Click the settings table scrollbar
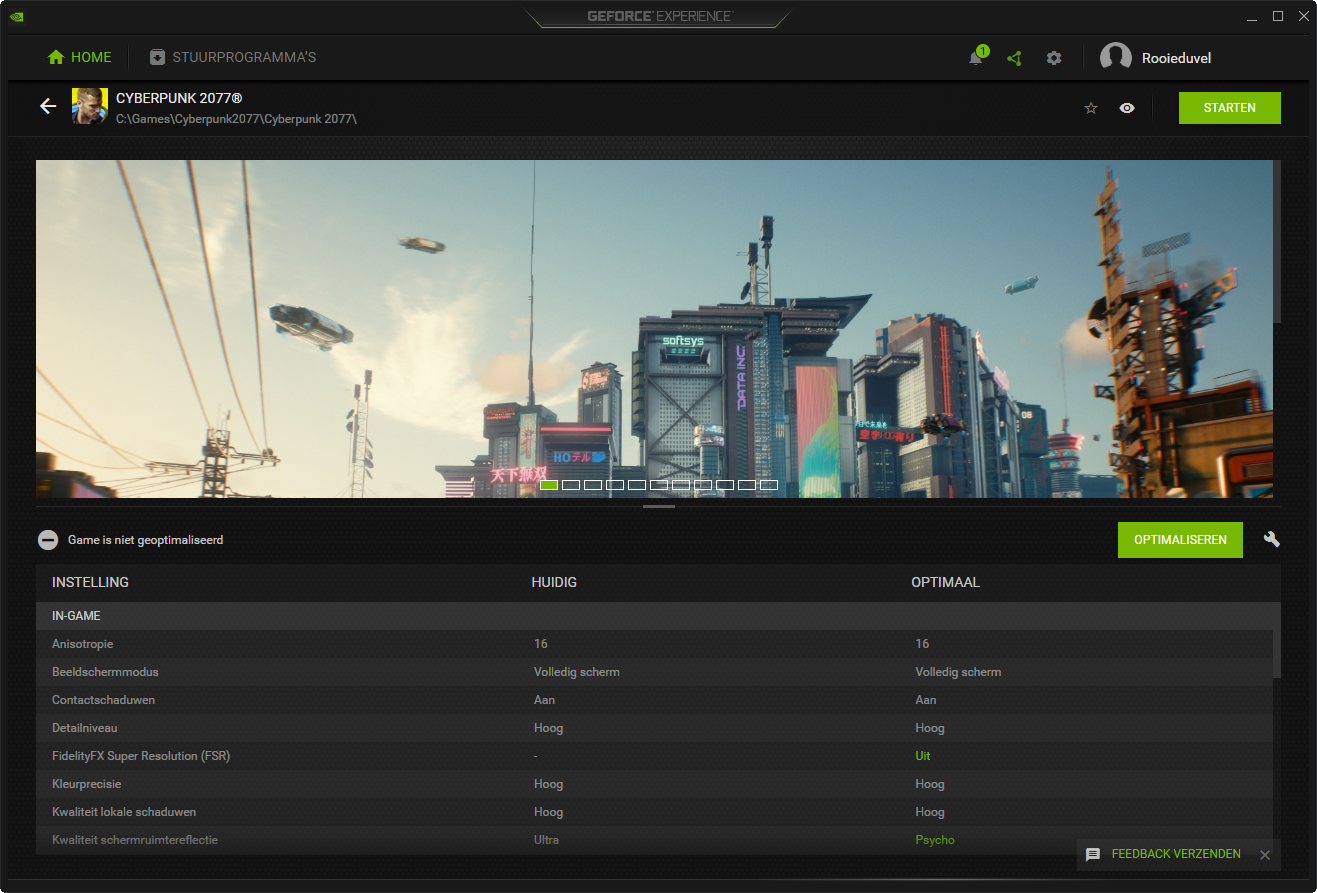Viewport: 1317px width, 893px height. pos(1277,654)
